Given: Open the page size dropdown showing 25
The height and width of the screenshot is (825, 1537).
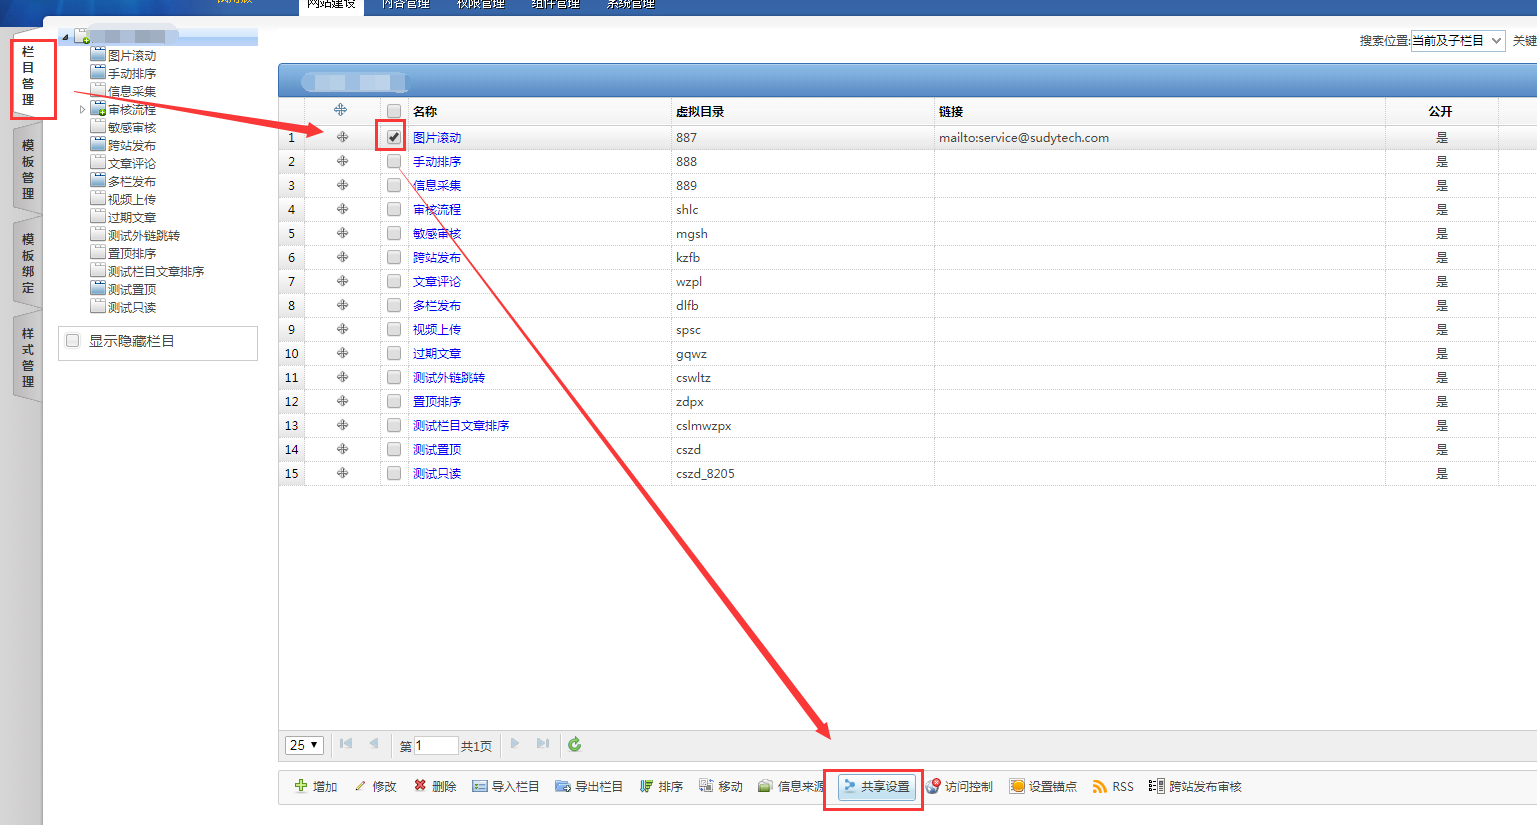Looking at the screenshot, I should [304, 745].
